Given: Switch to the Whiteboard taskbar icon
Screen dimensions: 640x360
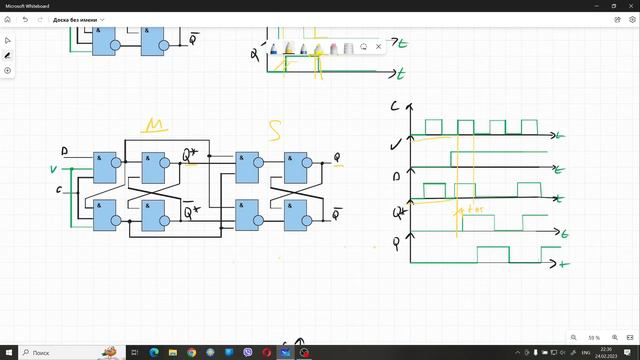Looking at the screenshot, I should pyautogui.click(x=285, y=352).
